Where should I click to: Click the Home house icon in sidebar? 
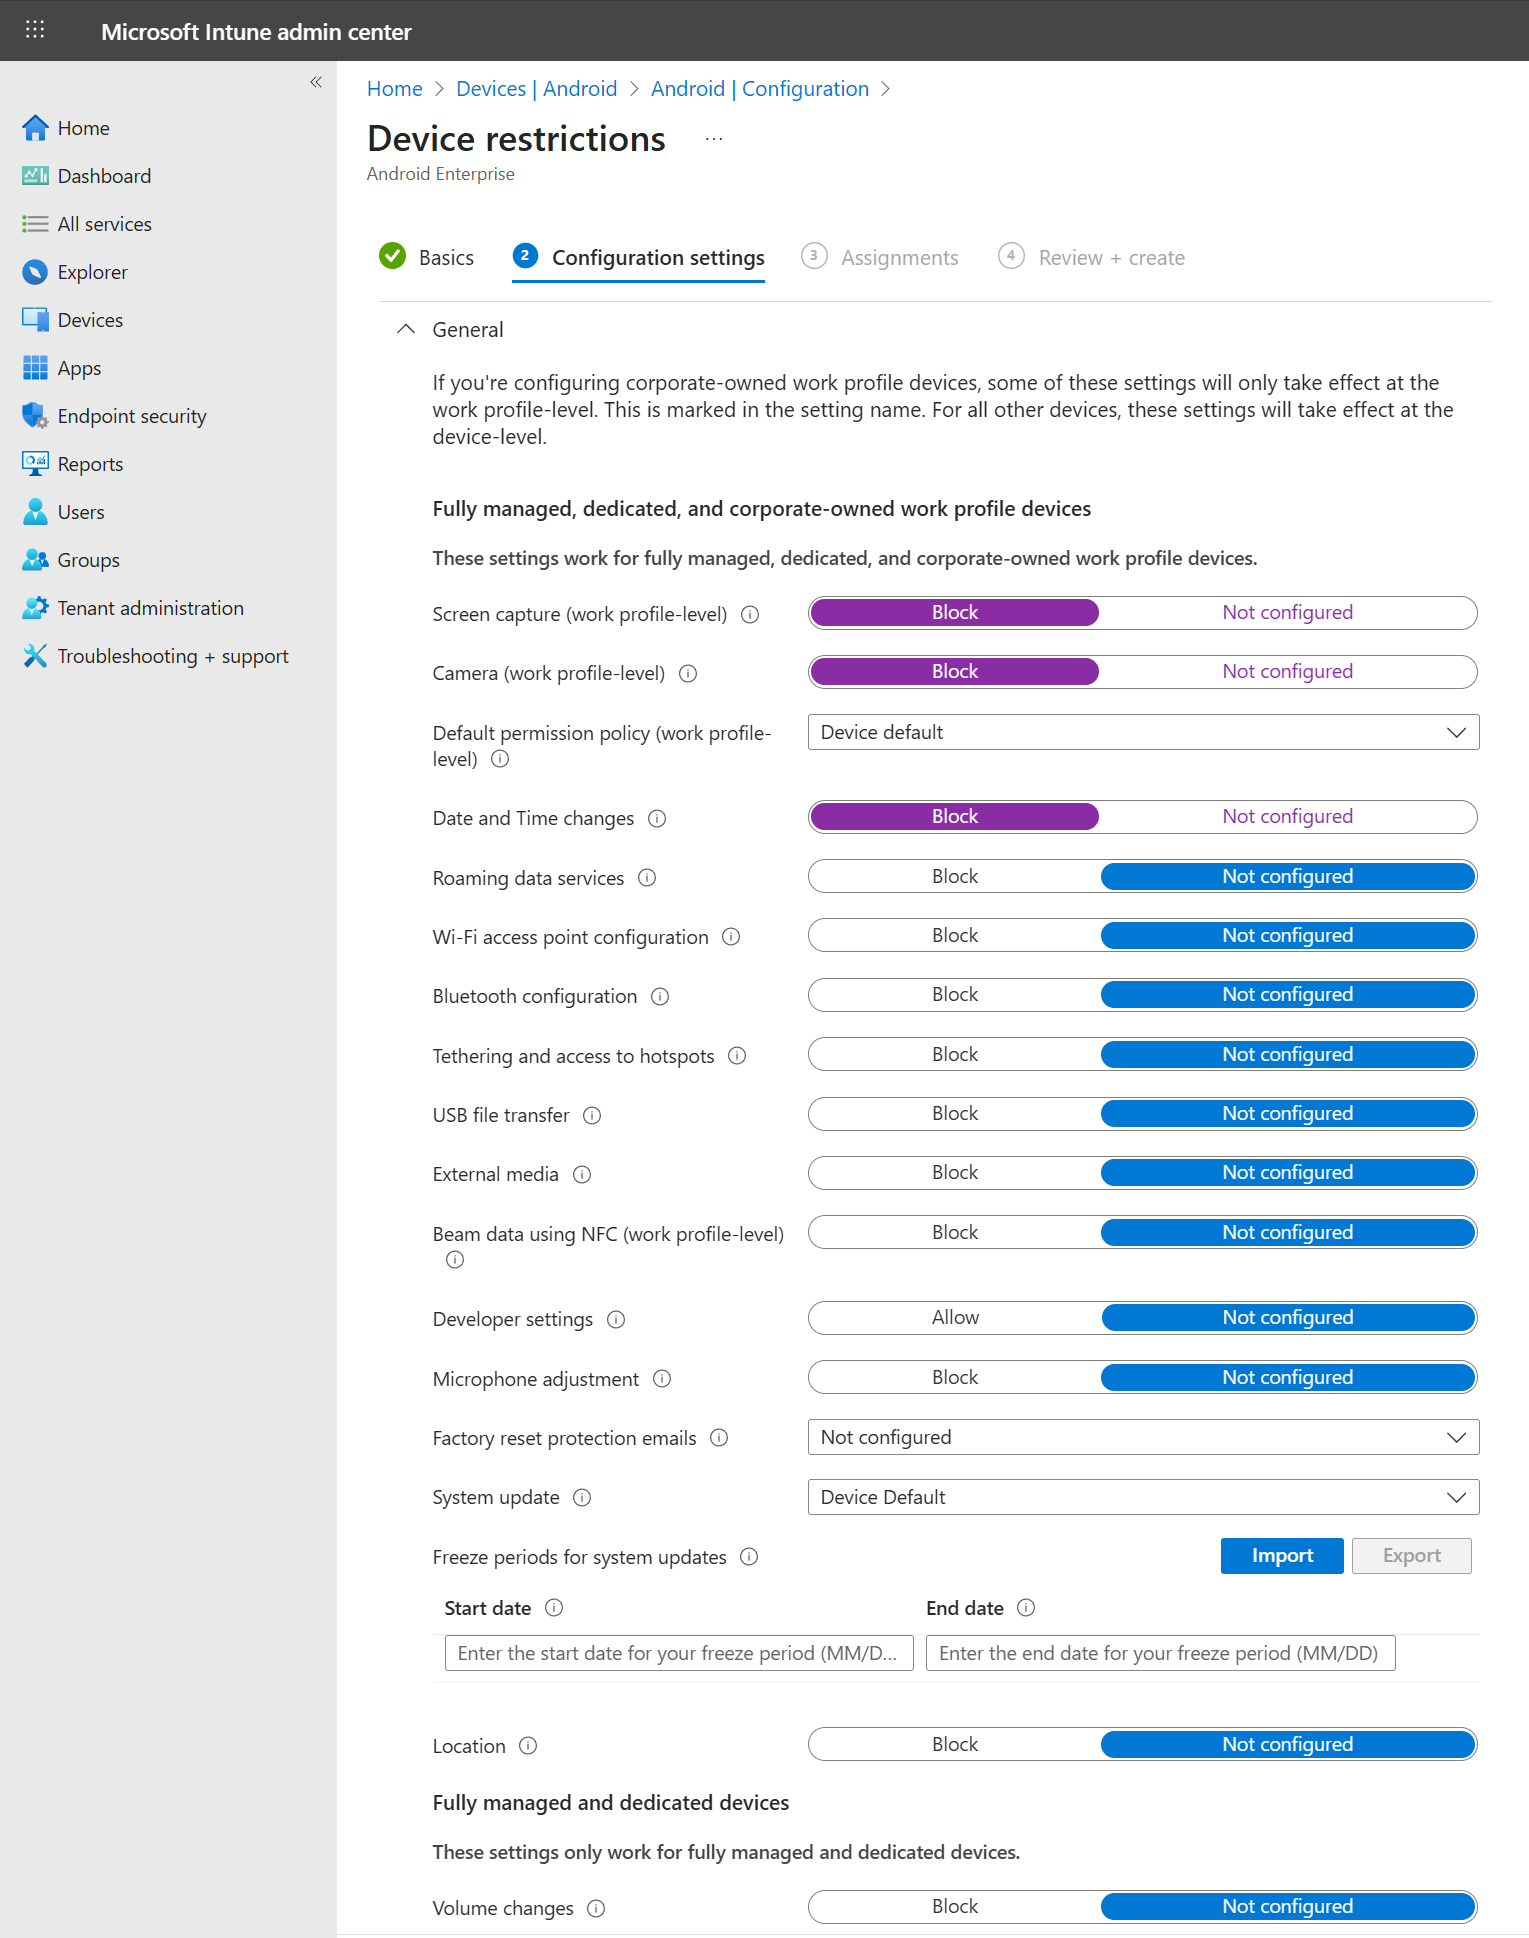click(35, 128)
